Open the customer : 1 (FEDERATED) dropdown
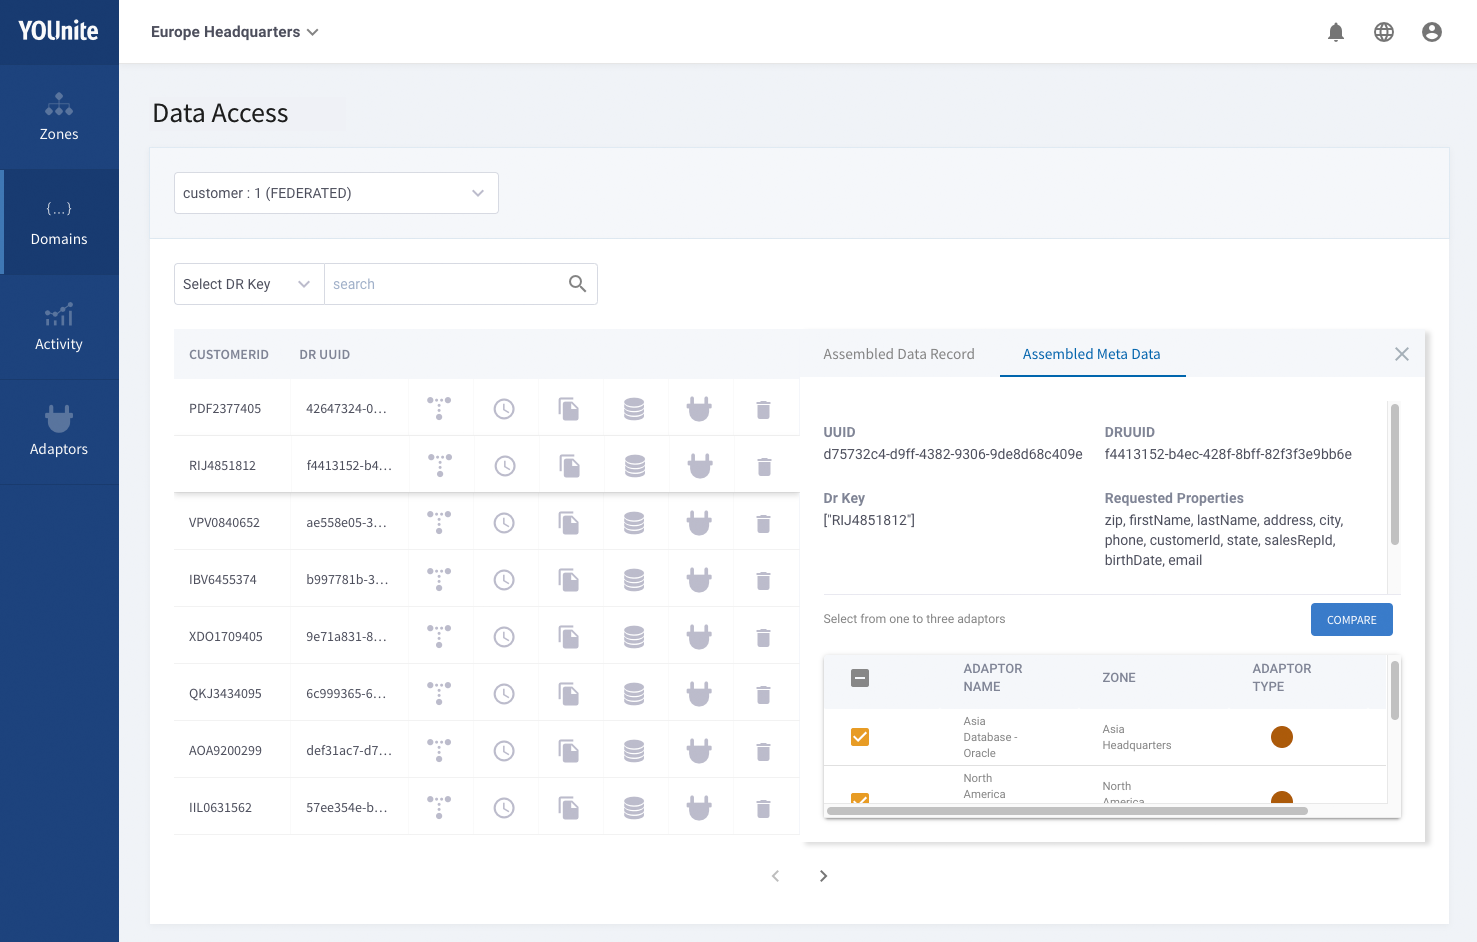This screenshot has width=1477, height=942. pos(336,193)
